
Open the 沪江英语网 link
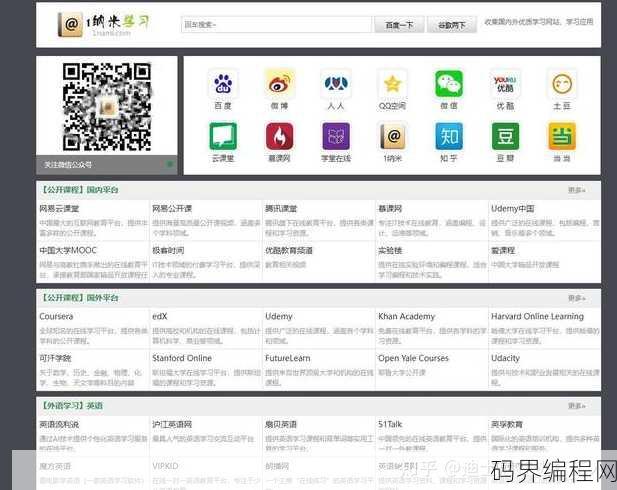point(172,425)
